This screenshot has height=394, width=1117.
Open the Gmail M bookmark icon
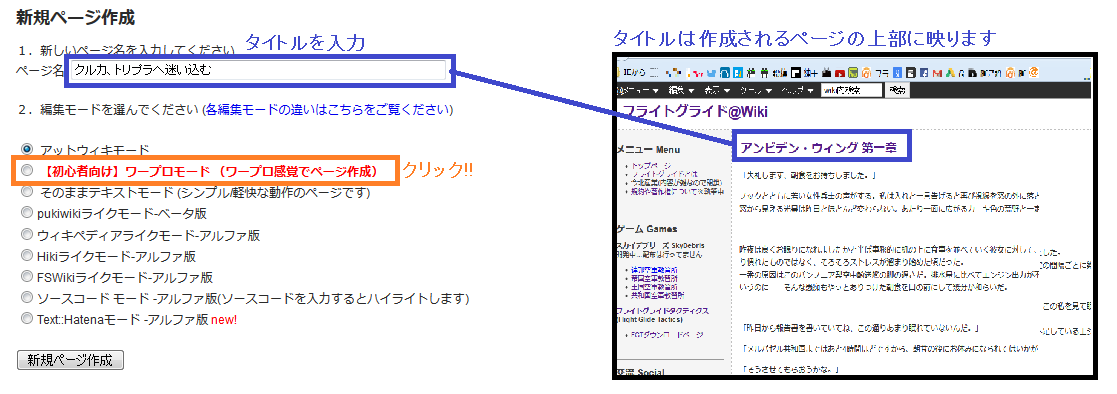point(937,73)
